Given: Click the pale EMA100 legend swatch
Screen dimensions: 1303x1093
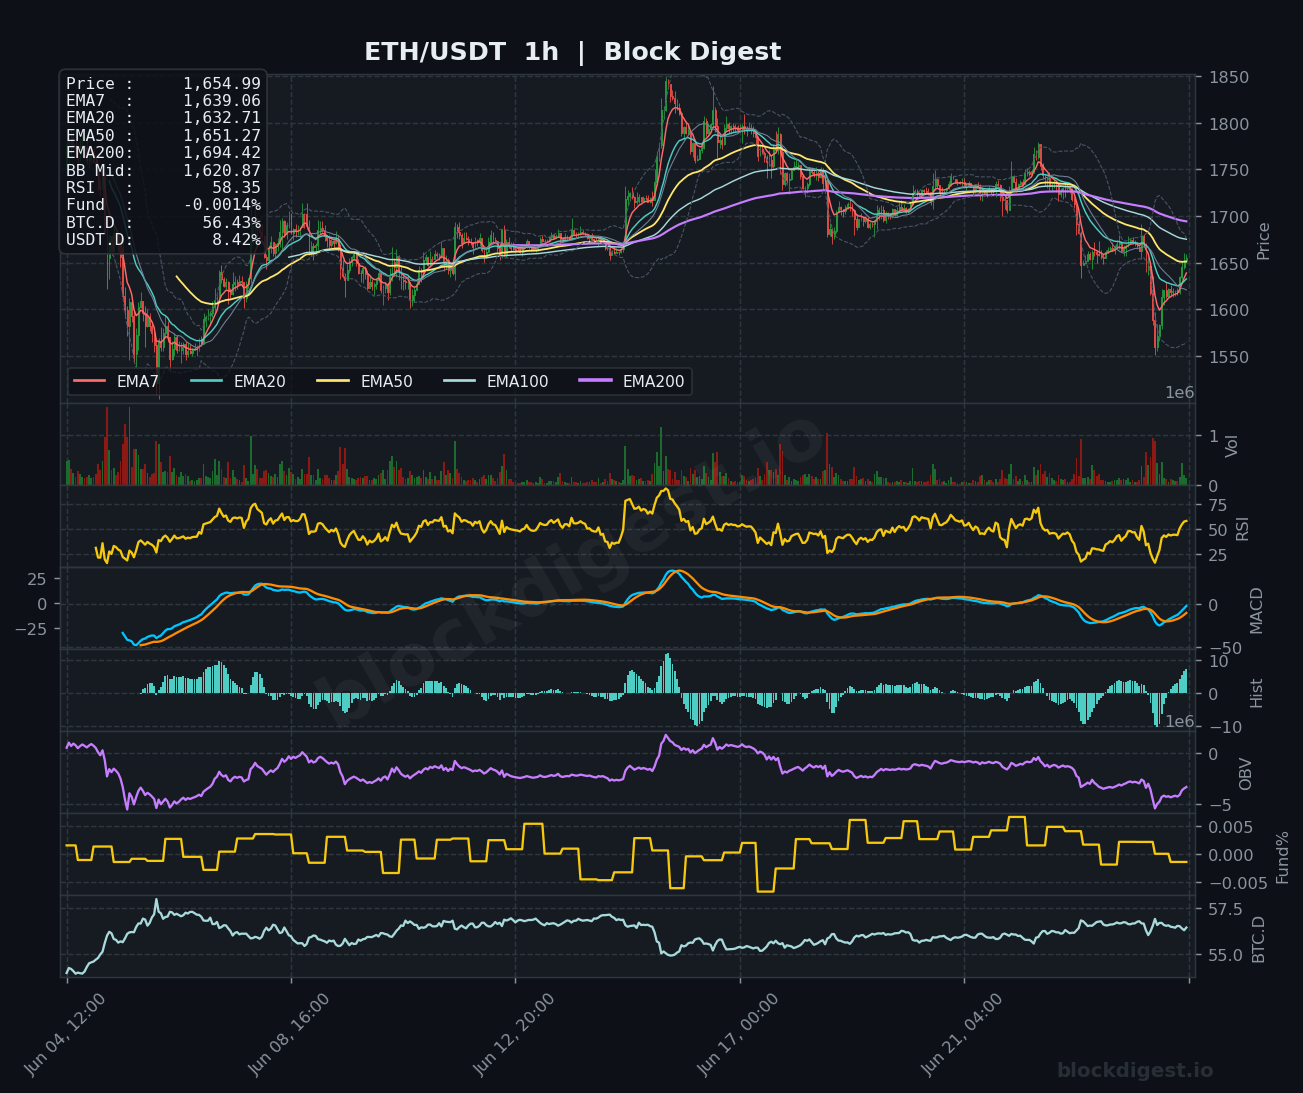Looking at the screenshot, I should pyautogui.click(x=460, y=381).
